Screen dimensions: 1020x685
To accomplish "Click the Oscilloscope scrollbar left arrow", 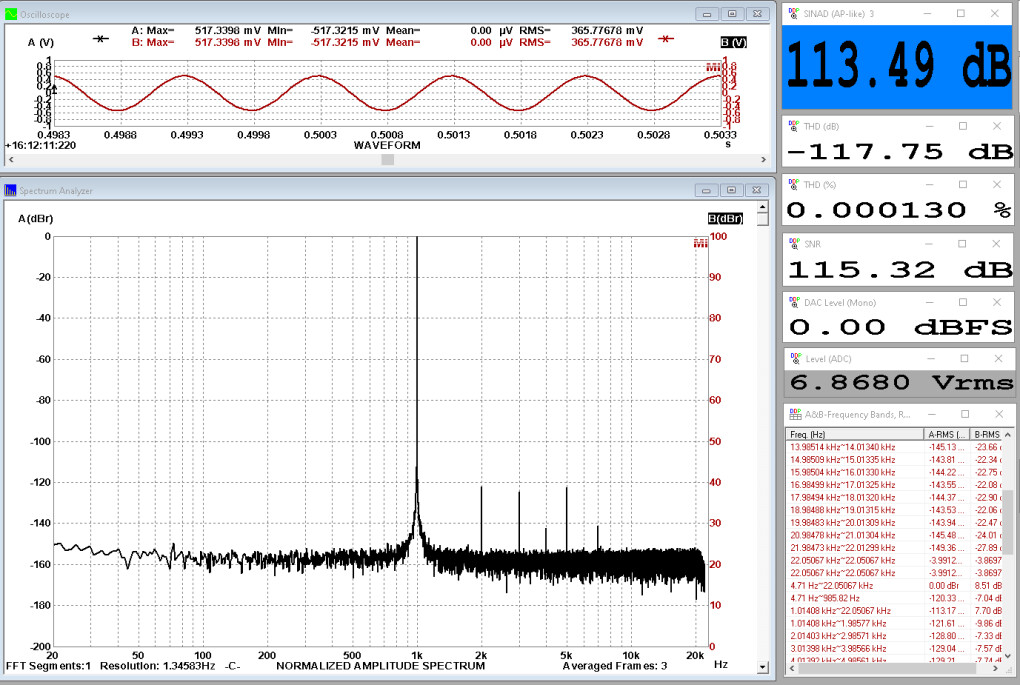I will pos(11,159).
